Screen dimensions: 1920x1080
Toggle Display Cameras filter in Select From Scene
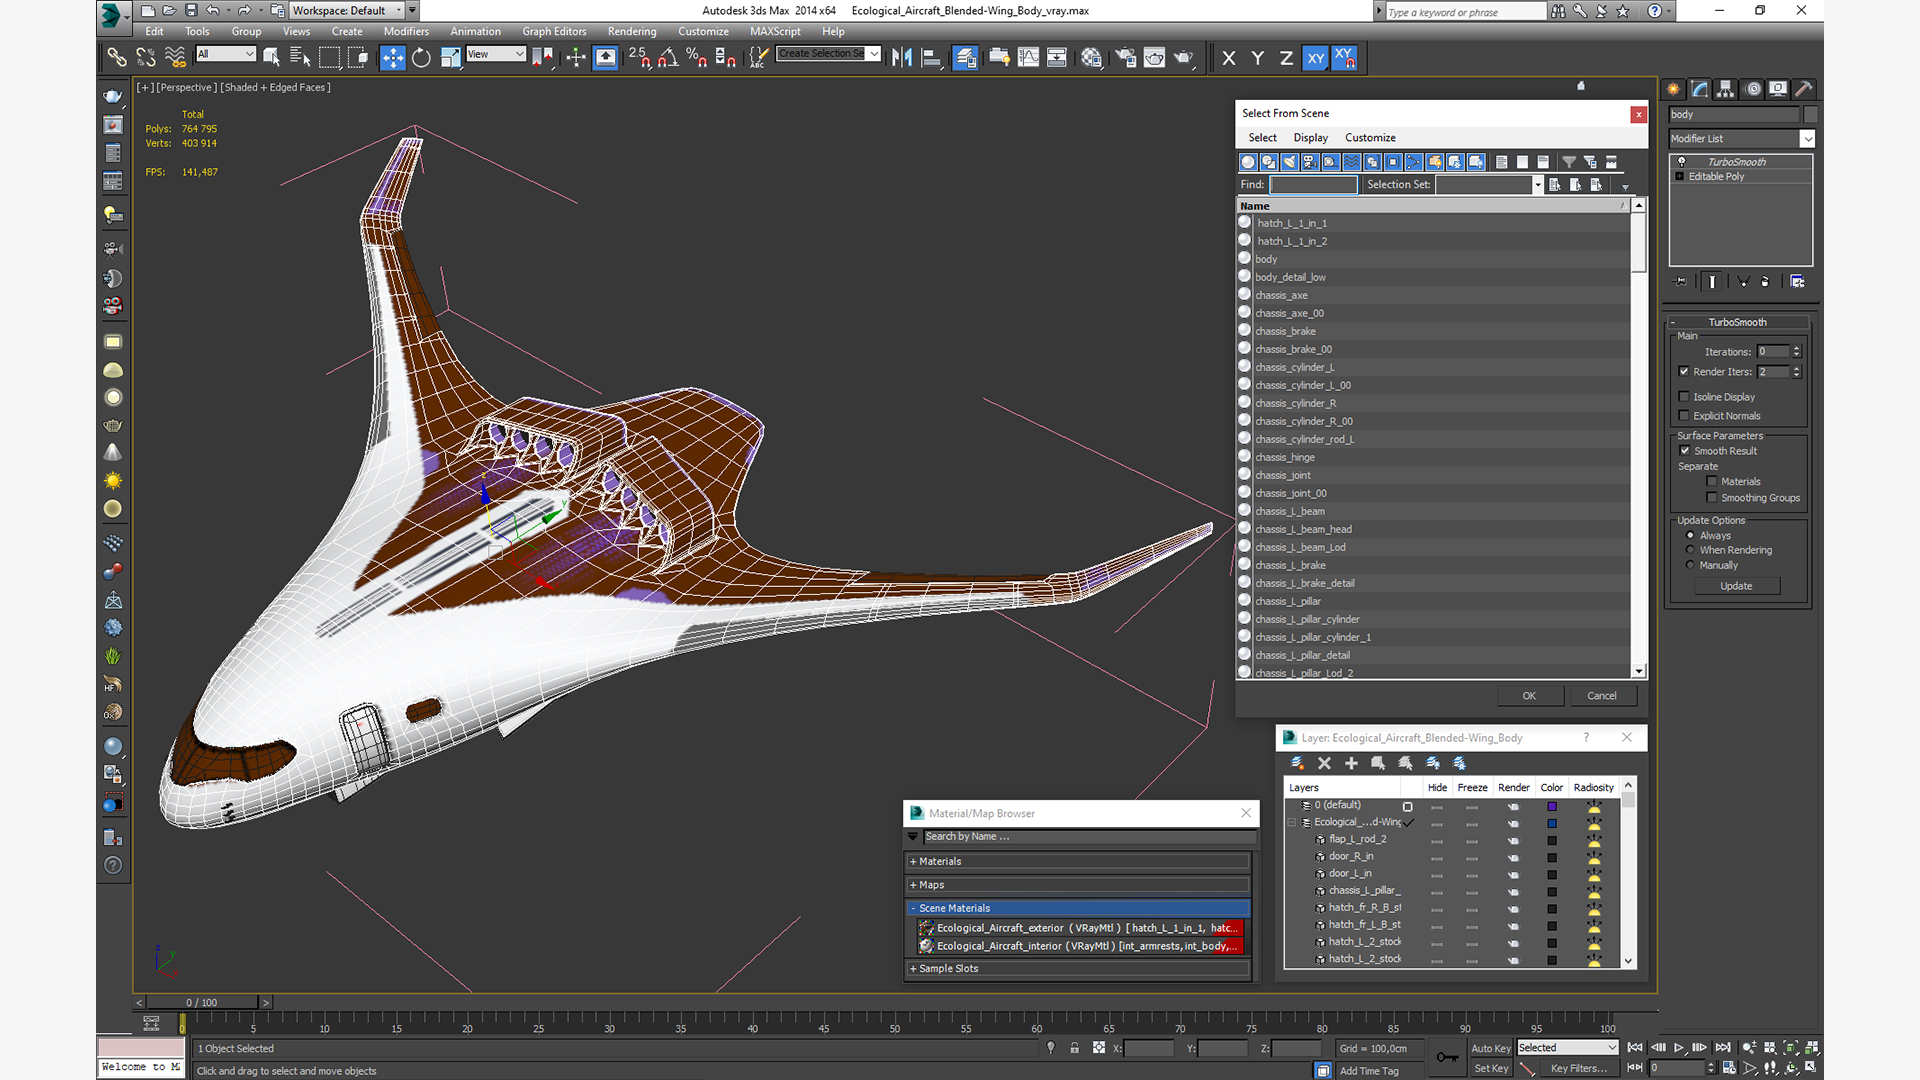click(1310, 162)
